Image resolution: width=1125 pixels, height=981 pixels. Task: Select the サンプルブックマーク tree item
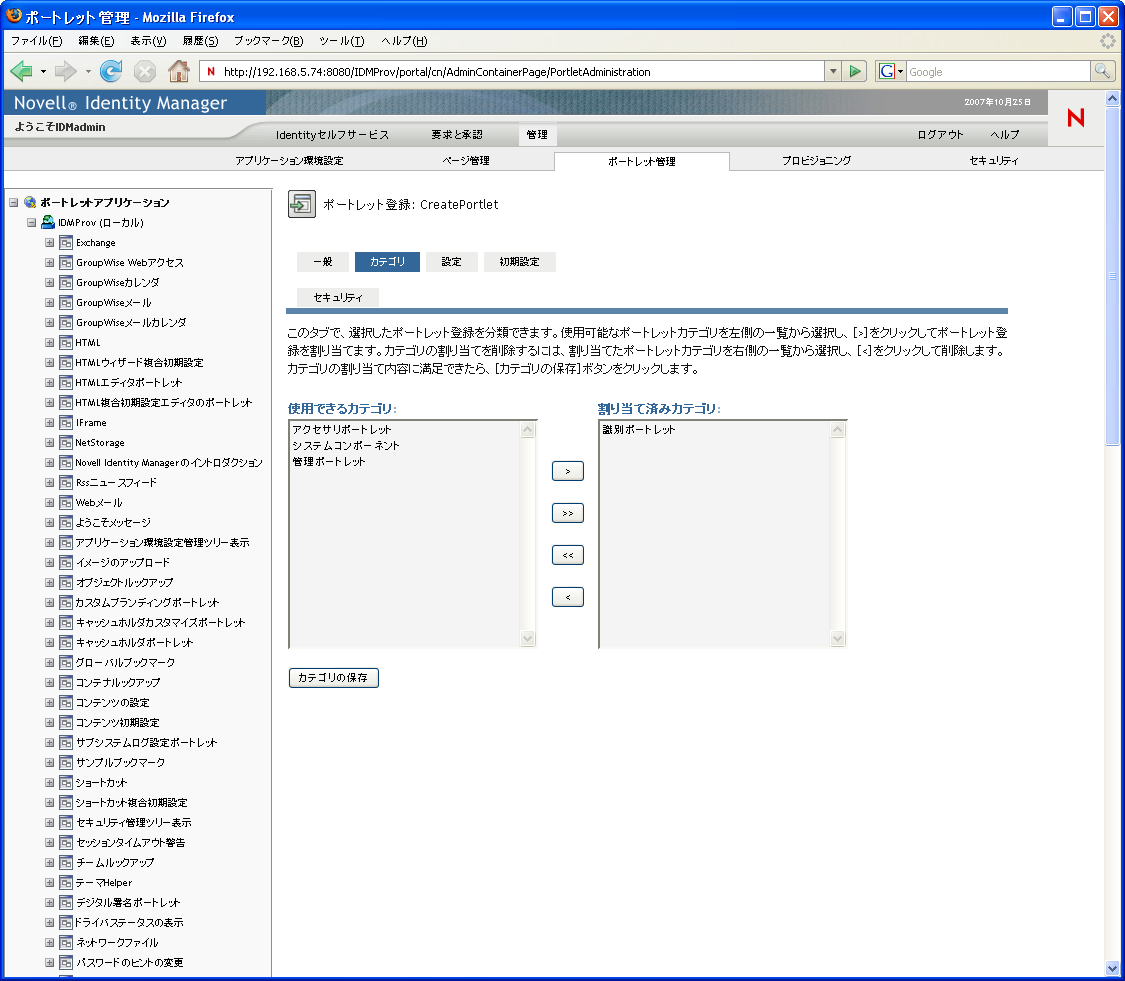click(x=121, y=762)
